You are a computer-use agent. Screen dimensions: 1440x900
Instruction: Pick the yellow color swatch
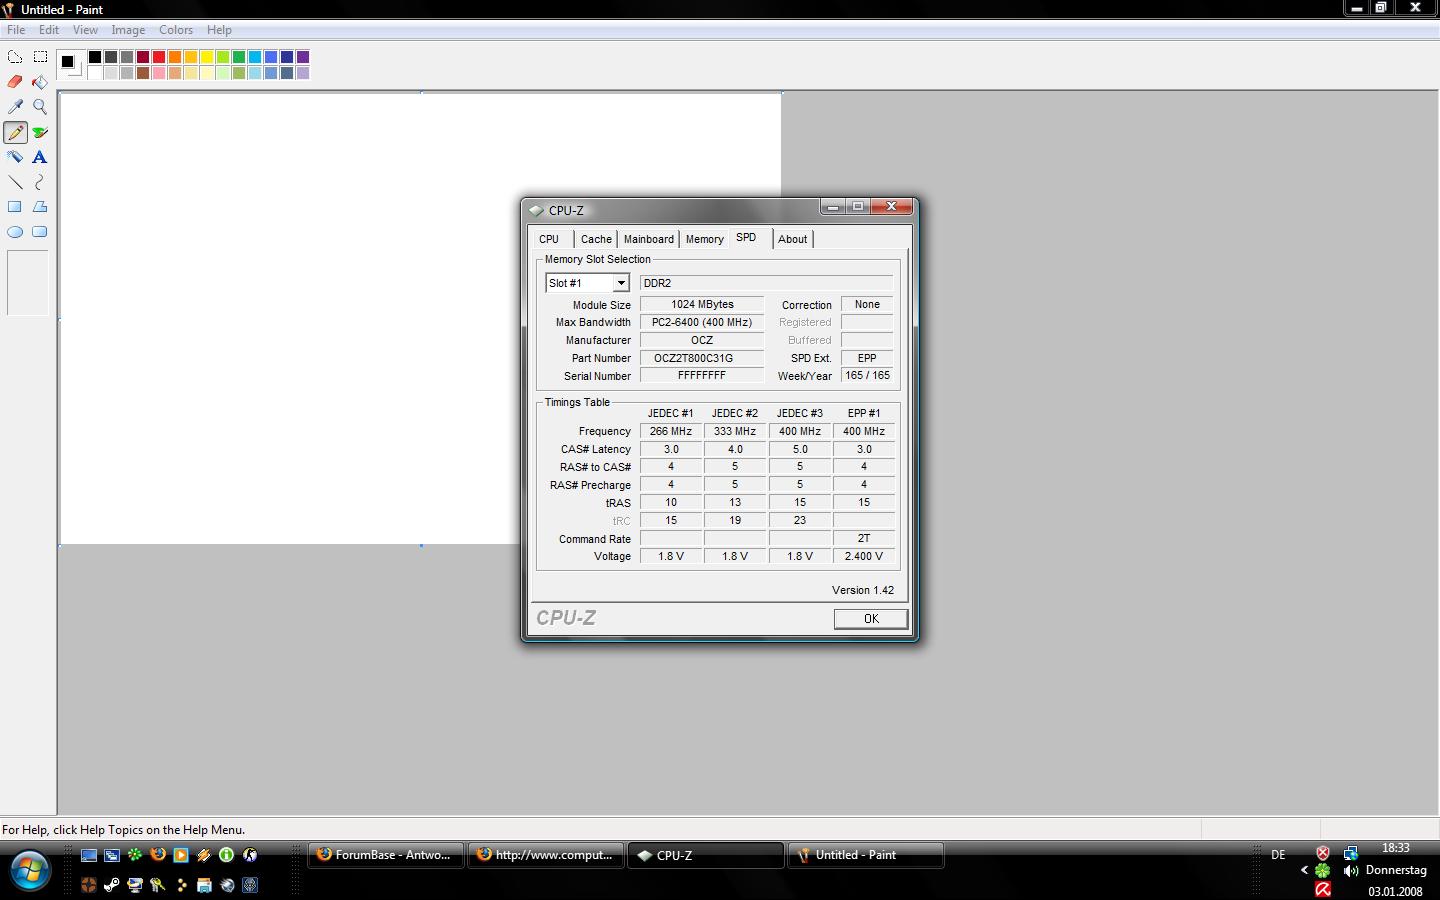(207, 57)
